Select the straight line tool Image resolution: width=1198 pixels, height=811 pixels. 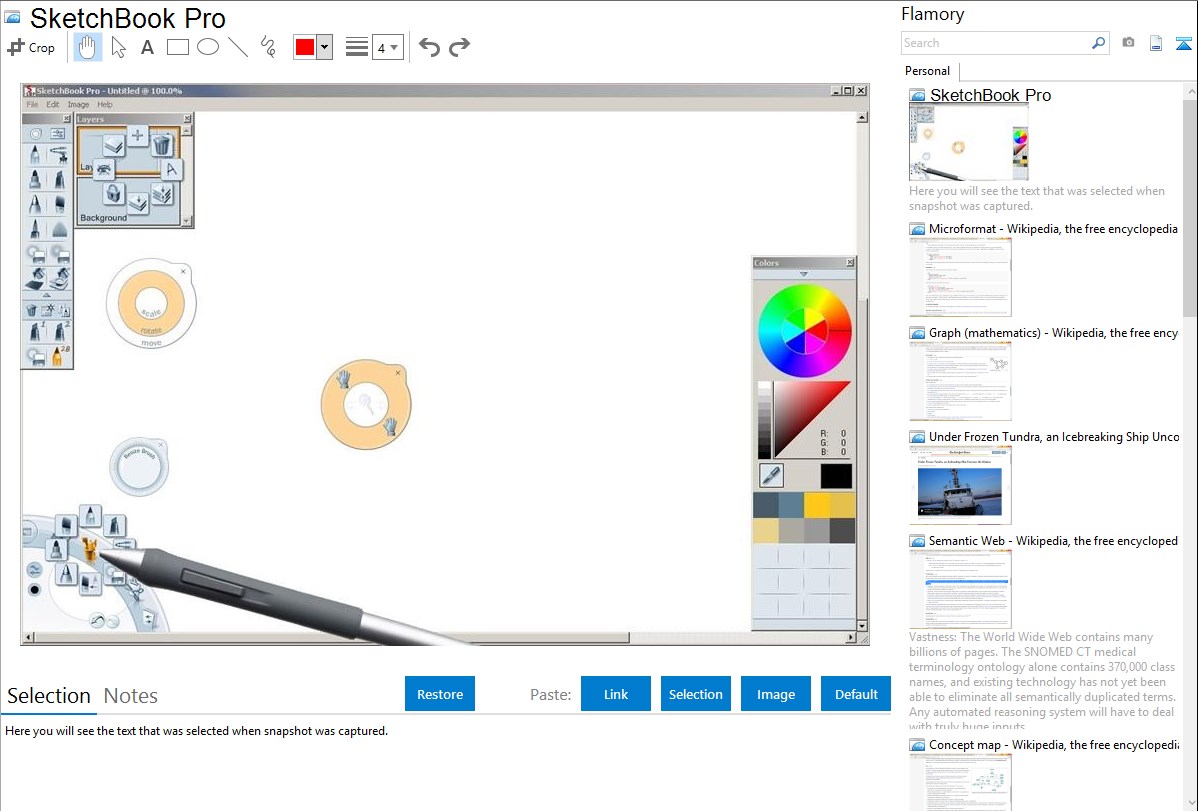(x=238, y=47)
